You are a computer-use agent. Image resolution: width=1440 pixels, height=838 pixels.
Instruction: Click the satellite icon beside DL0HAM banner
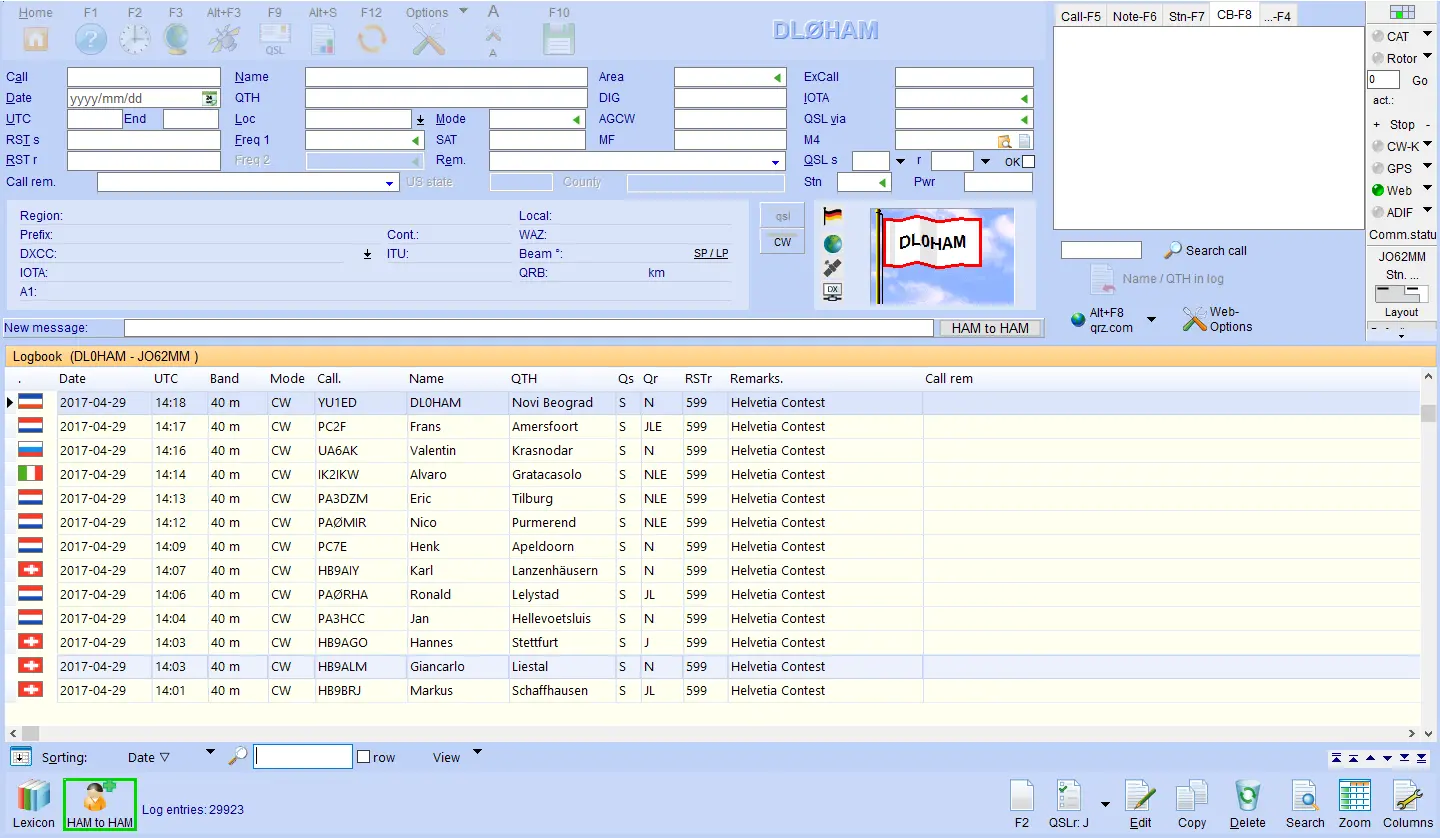(x=832, y=268)
